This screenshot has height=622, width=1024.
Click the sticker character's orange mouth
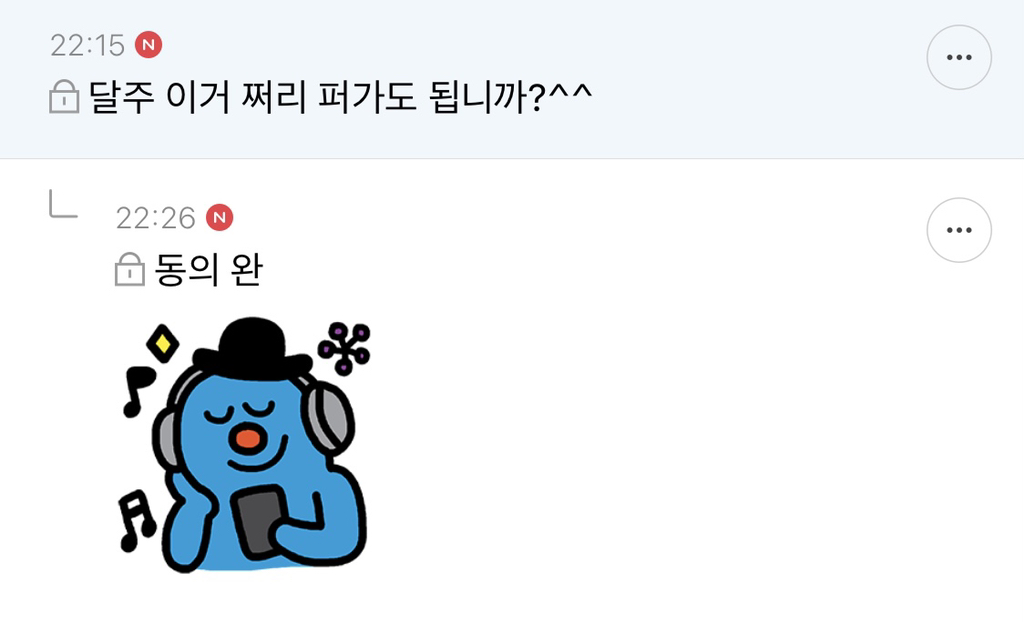coord(248,438)
